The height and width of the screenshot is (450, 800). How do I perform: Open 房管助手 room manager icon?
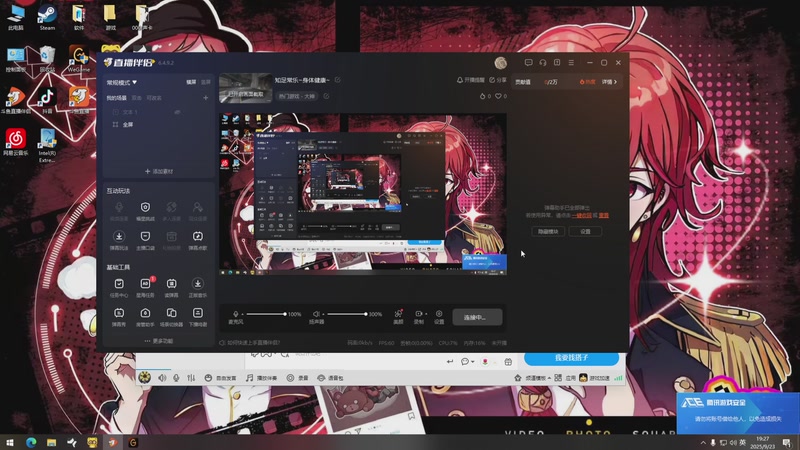click(x=145, y=316)
